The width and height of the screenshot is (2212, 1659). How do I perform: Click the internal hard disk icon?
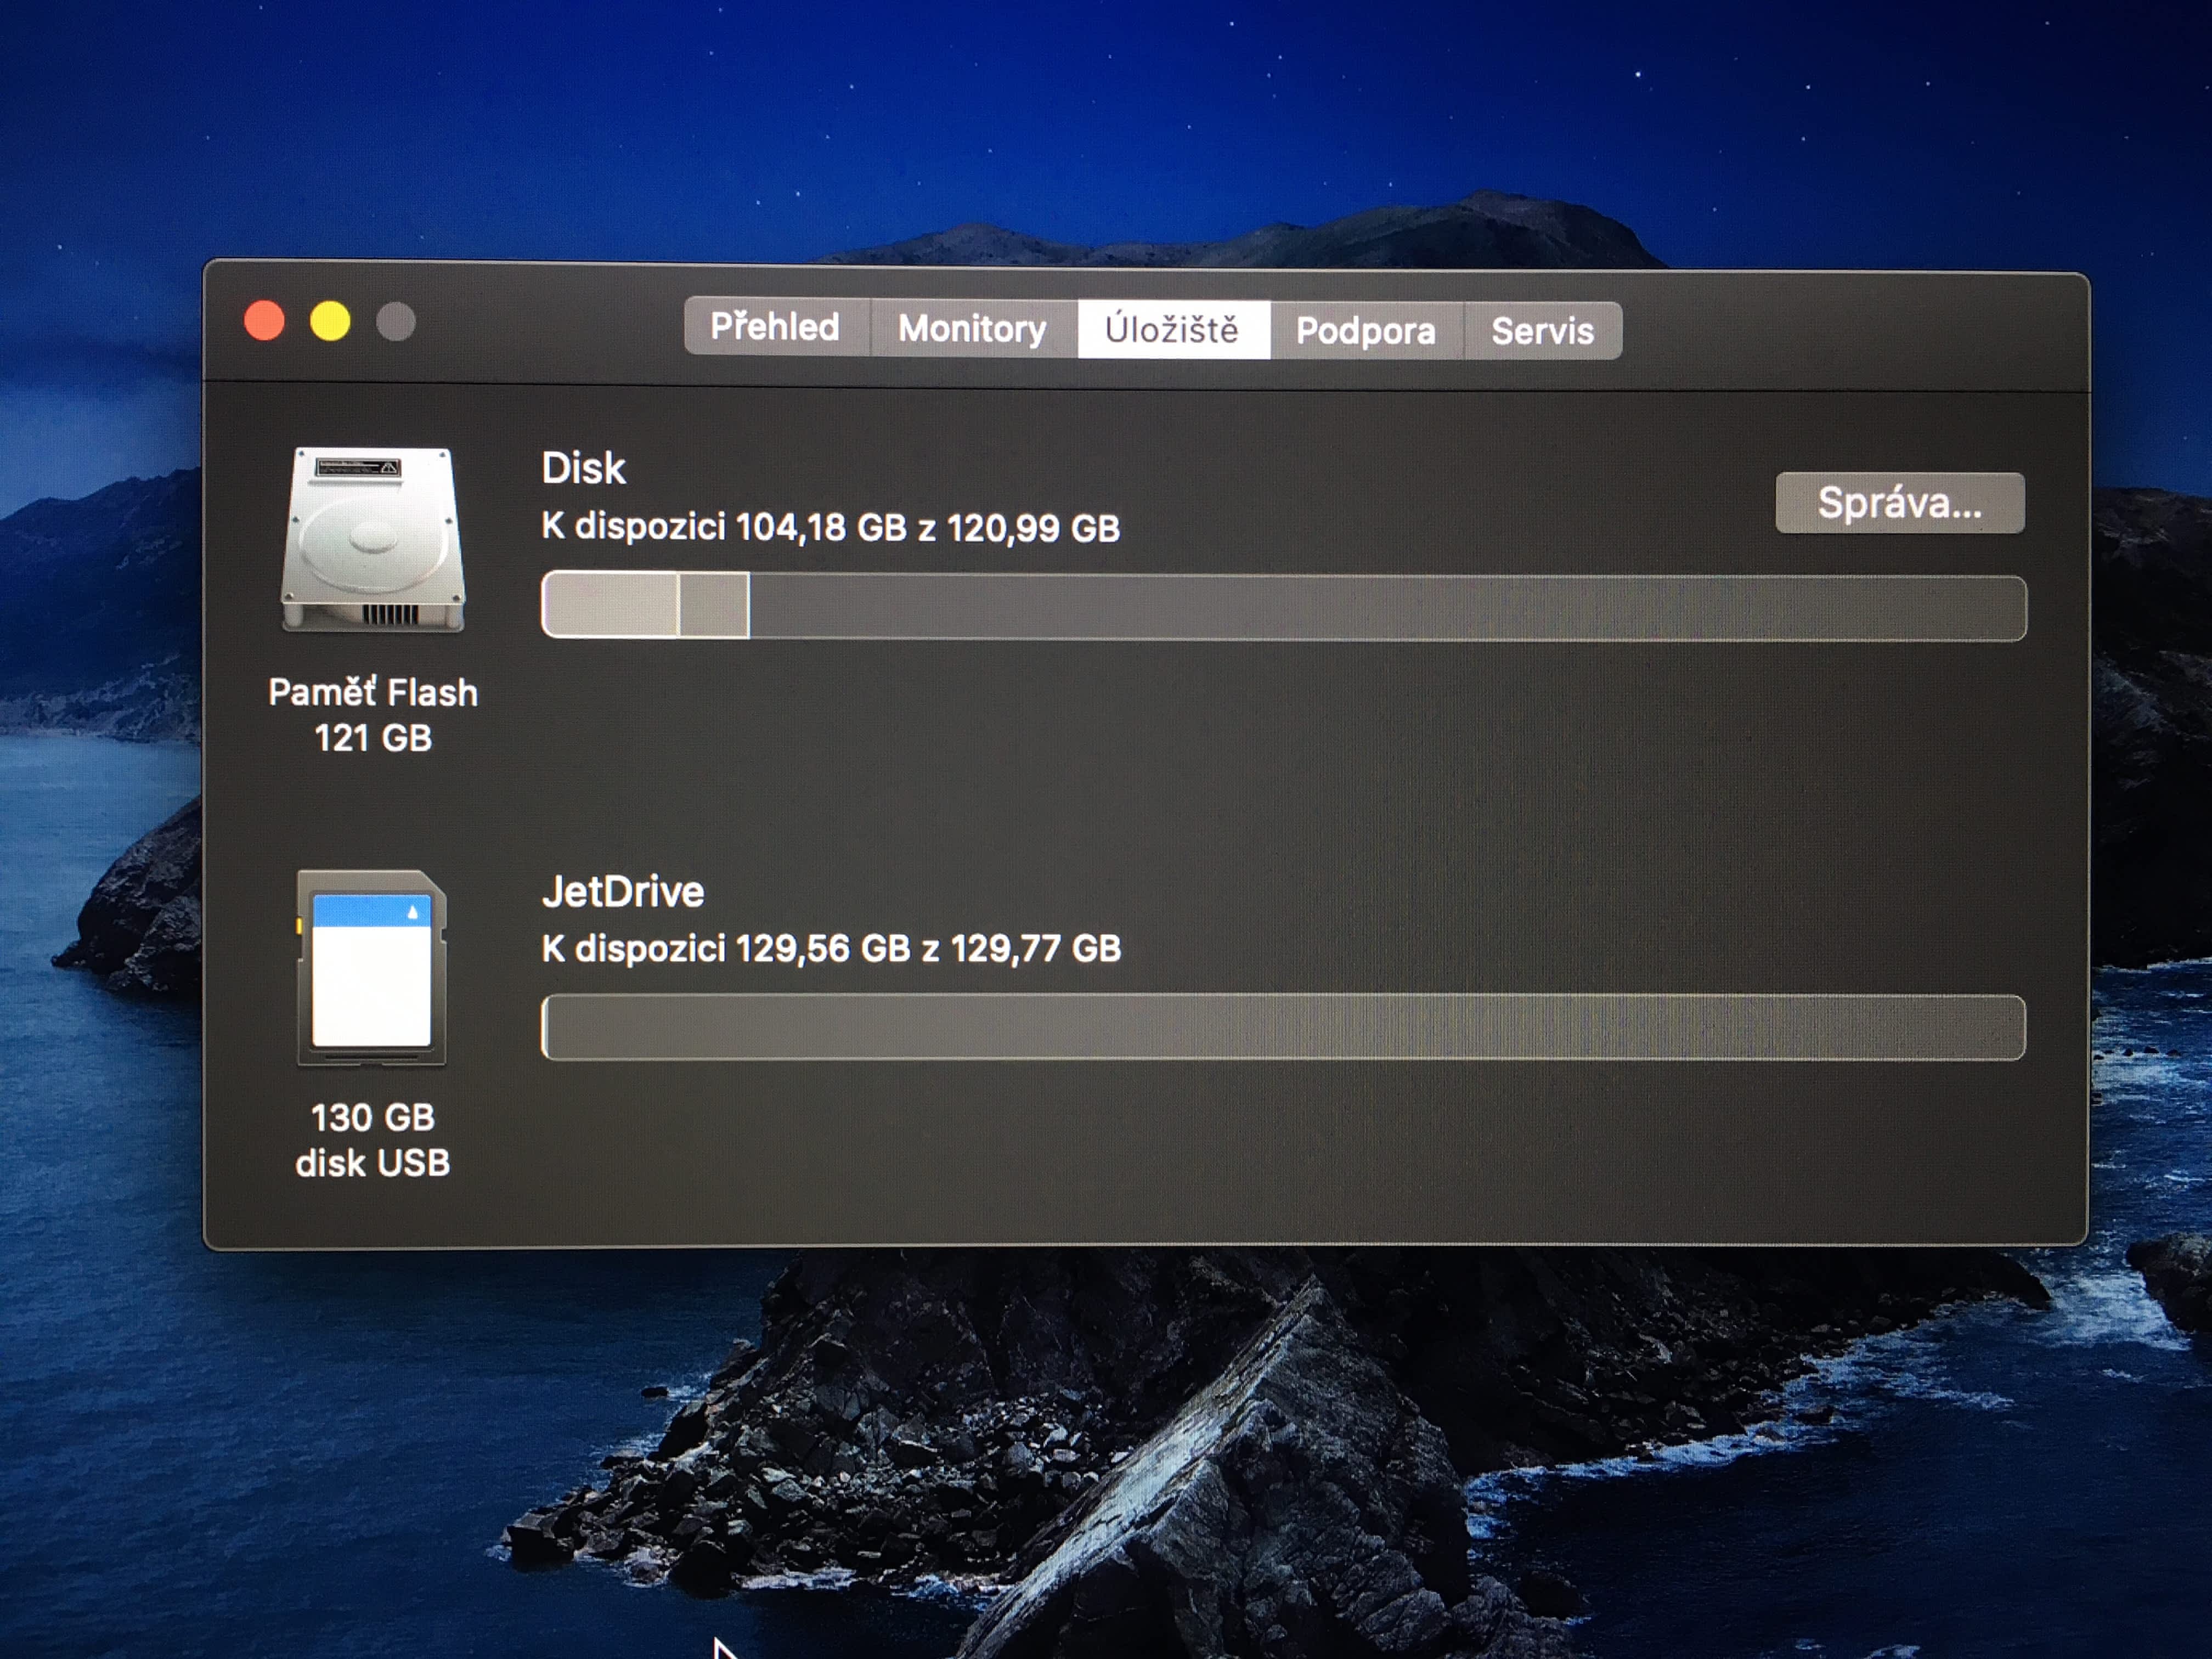click(373, 540)
